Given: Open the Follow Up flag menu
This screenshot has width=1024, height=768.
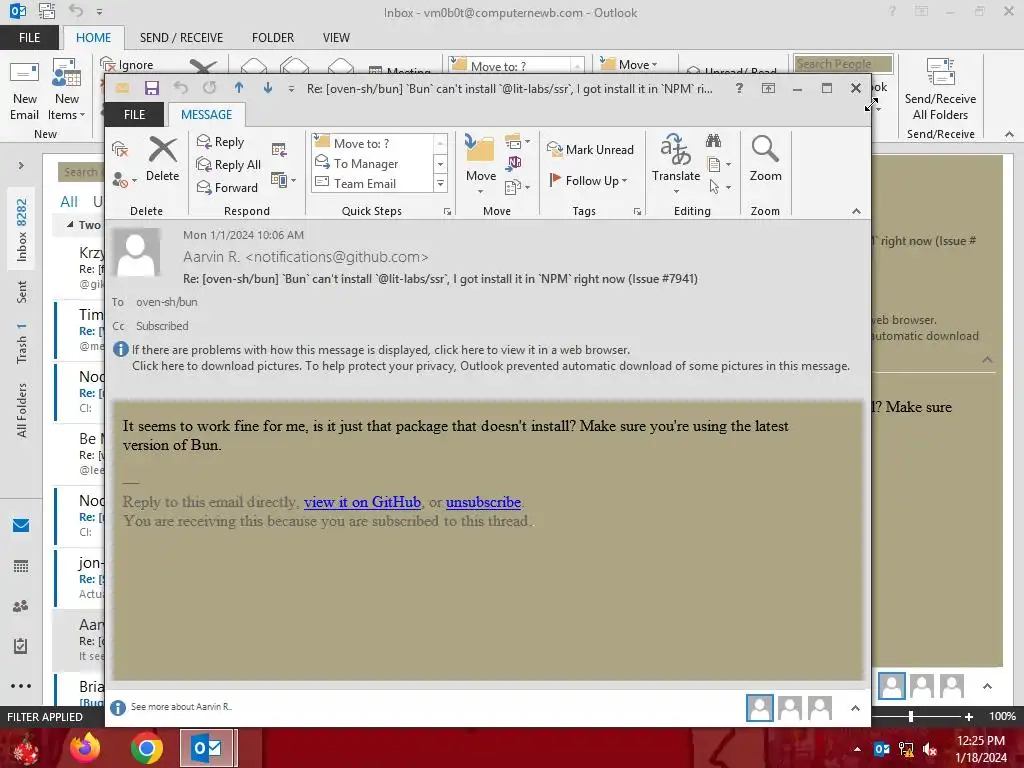Looking at the screenshot, I should (x=588, y=180).
